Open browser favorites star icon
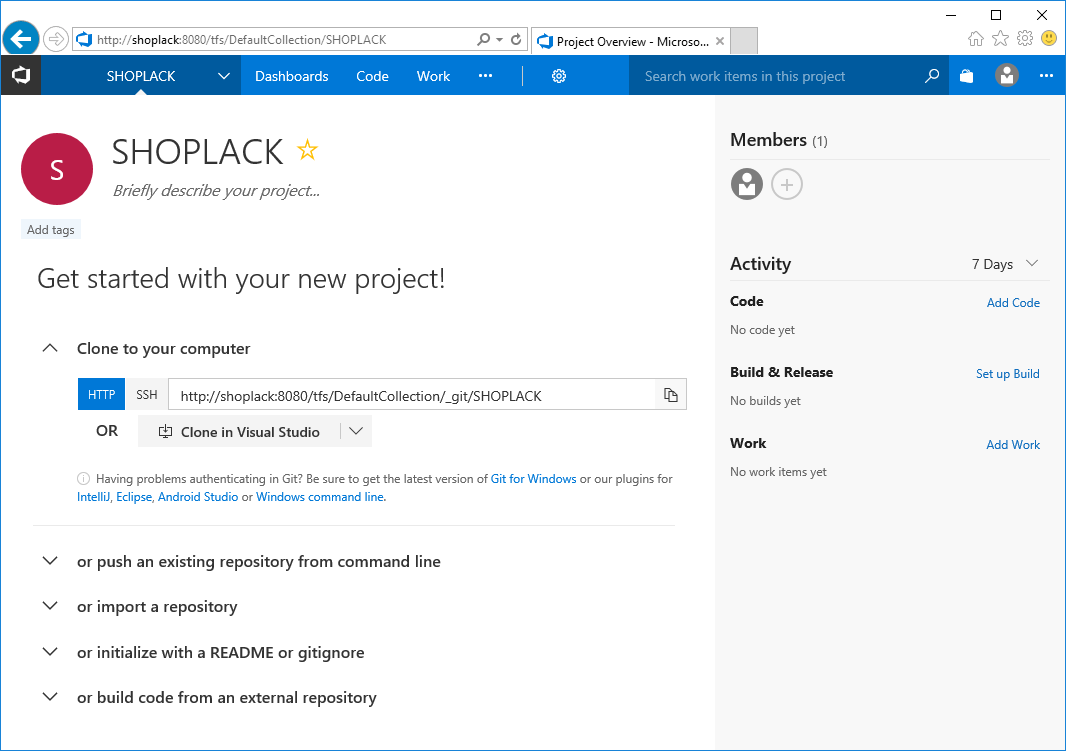This screenshot has width=1066, height=751. click(x=1000, y=39)
